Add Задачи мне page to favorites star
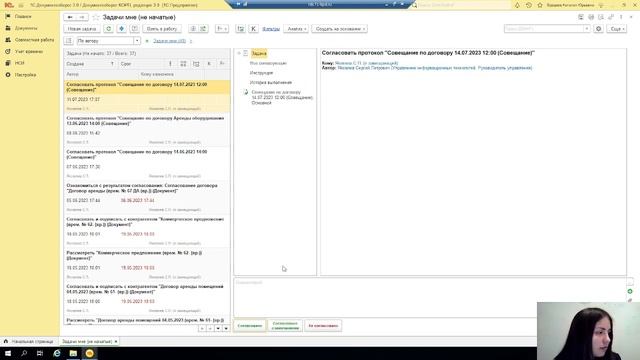The height and width of the screenshot is (360, 640). coord(96,17)
